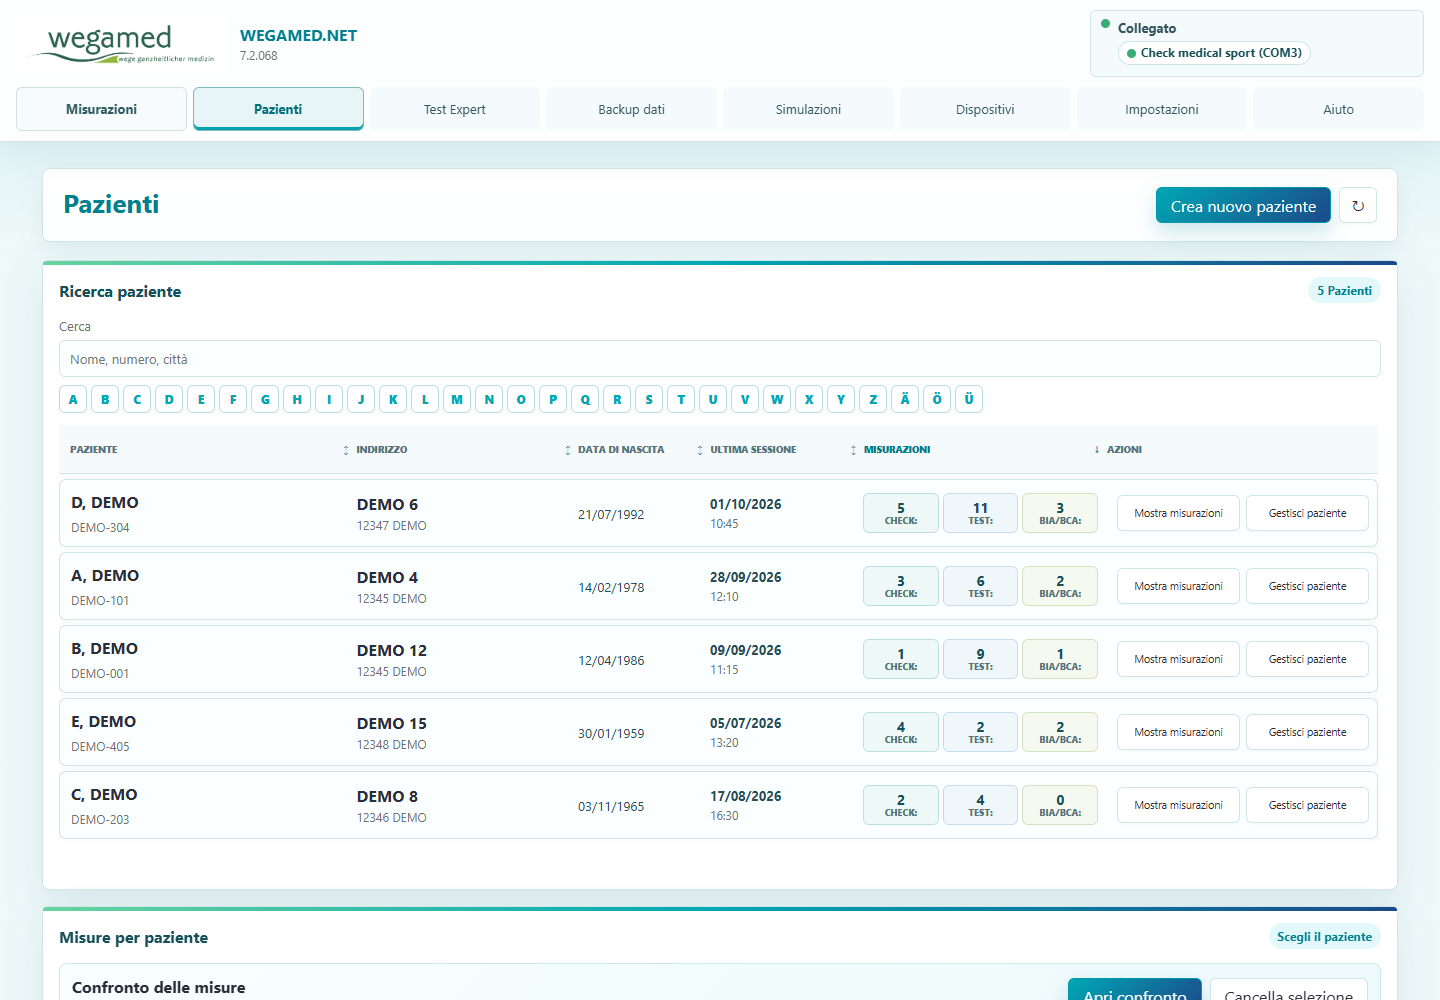1440x1000 pixels.
Task: Refresh the patient list with reload icon
Action: 1358,206
